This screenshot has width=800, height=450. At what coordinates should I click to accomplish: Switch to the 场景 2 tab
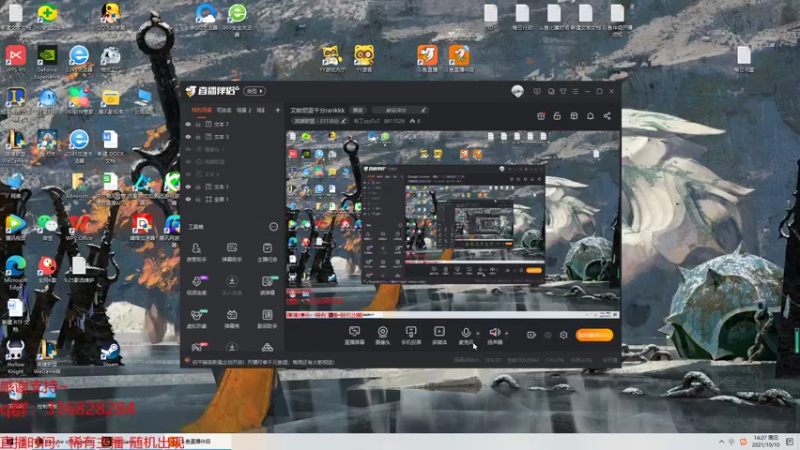[243, 110]
